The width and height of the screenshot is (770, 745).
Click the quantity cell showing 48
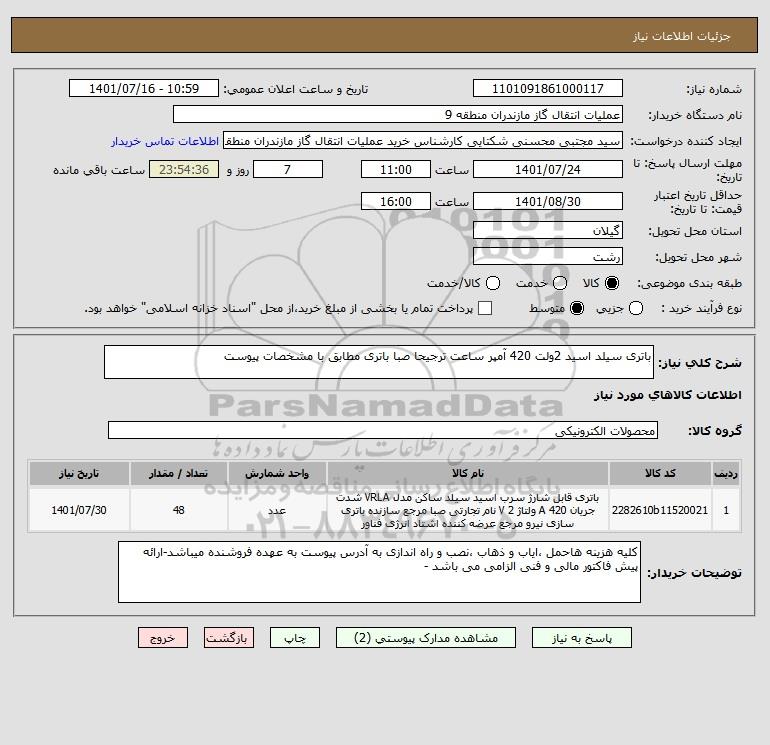[178, 510]
